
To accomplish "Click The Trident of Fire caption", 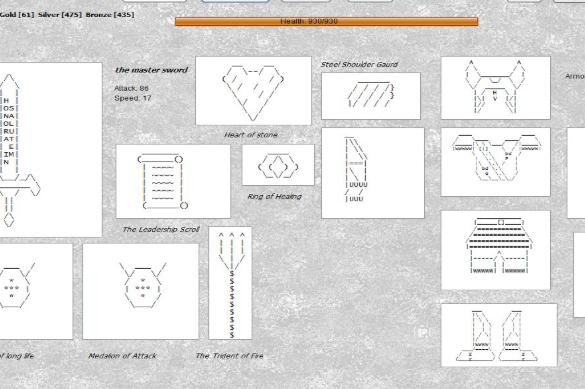I will coord(229,355).
